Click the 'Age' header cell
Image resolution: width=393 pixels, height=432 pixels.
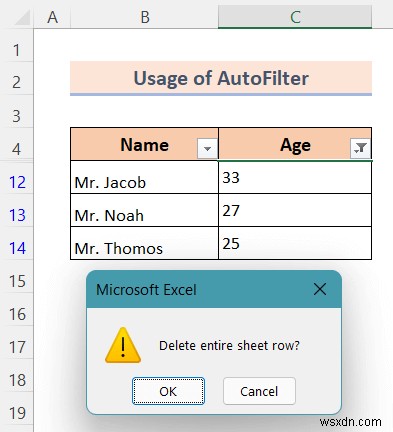[x=295, y=145]
